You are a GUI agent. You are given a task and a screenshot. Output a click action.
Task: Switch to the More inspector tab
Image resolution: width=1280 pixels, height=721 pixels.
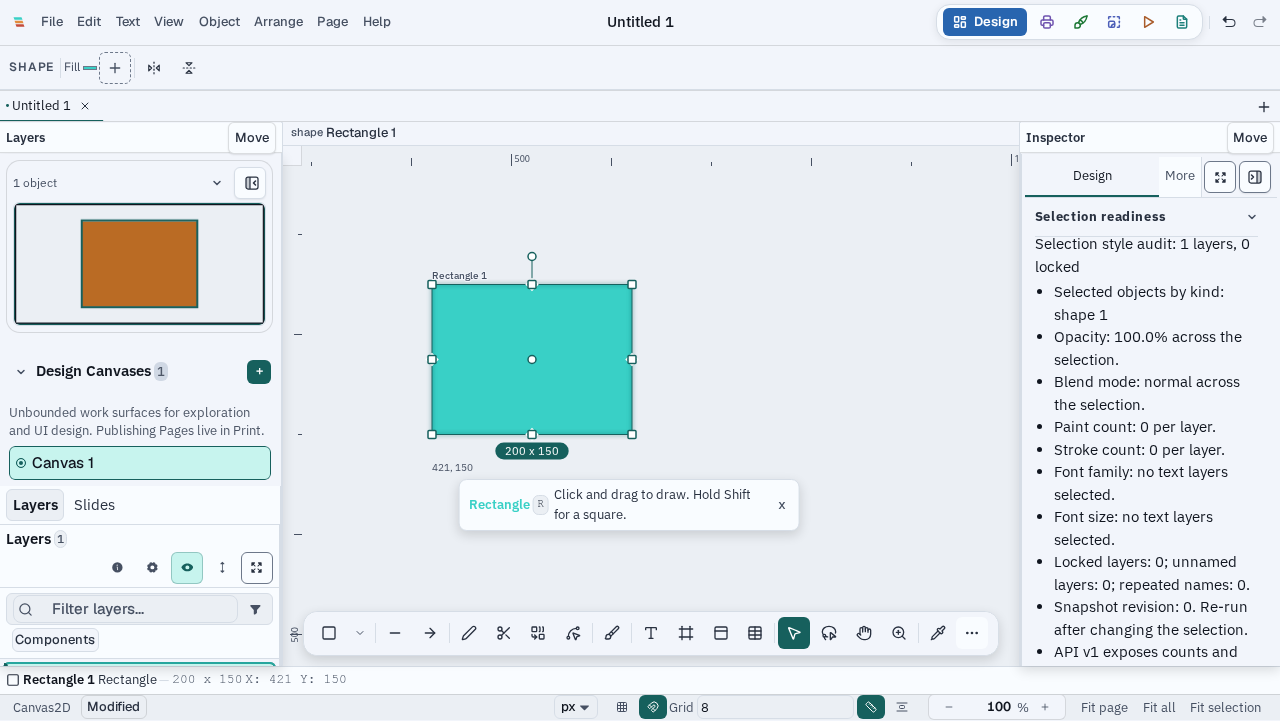pyautogui.click(x=1180, y=176)
